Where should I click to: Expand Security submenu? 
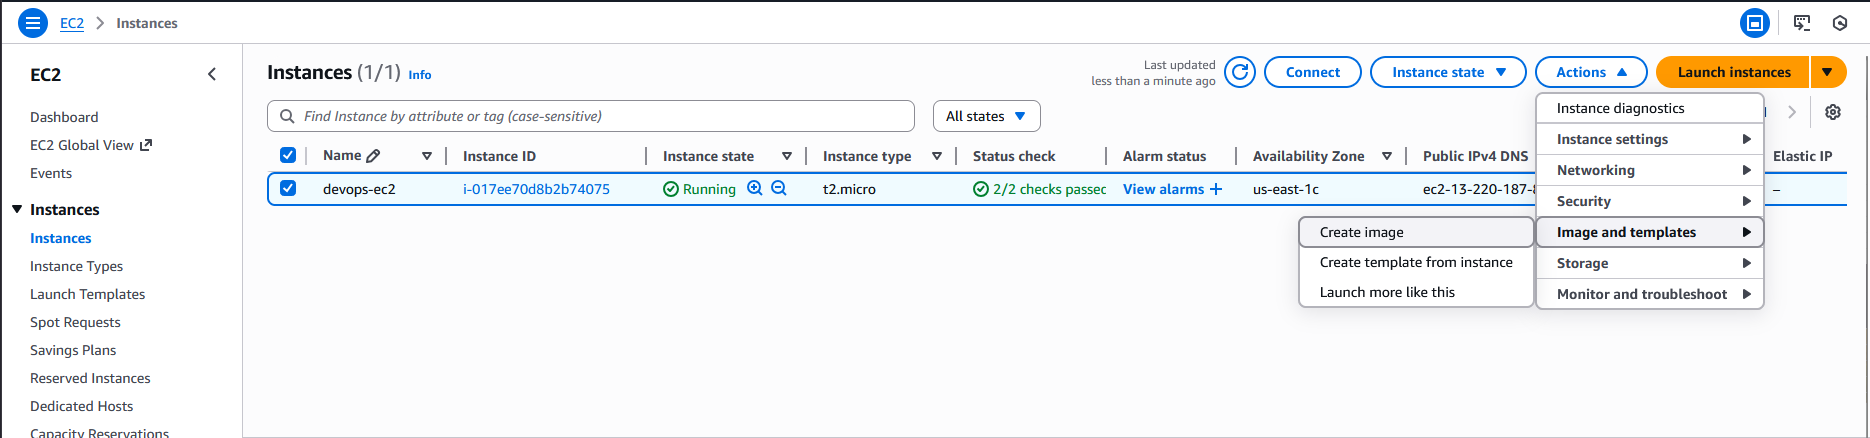1649,201
